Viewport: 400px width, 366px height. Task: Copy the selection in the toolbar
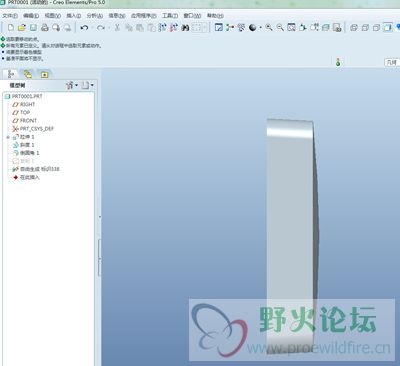coord(129,28)
